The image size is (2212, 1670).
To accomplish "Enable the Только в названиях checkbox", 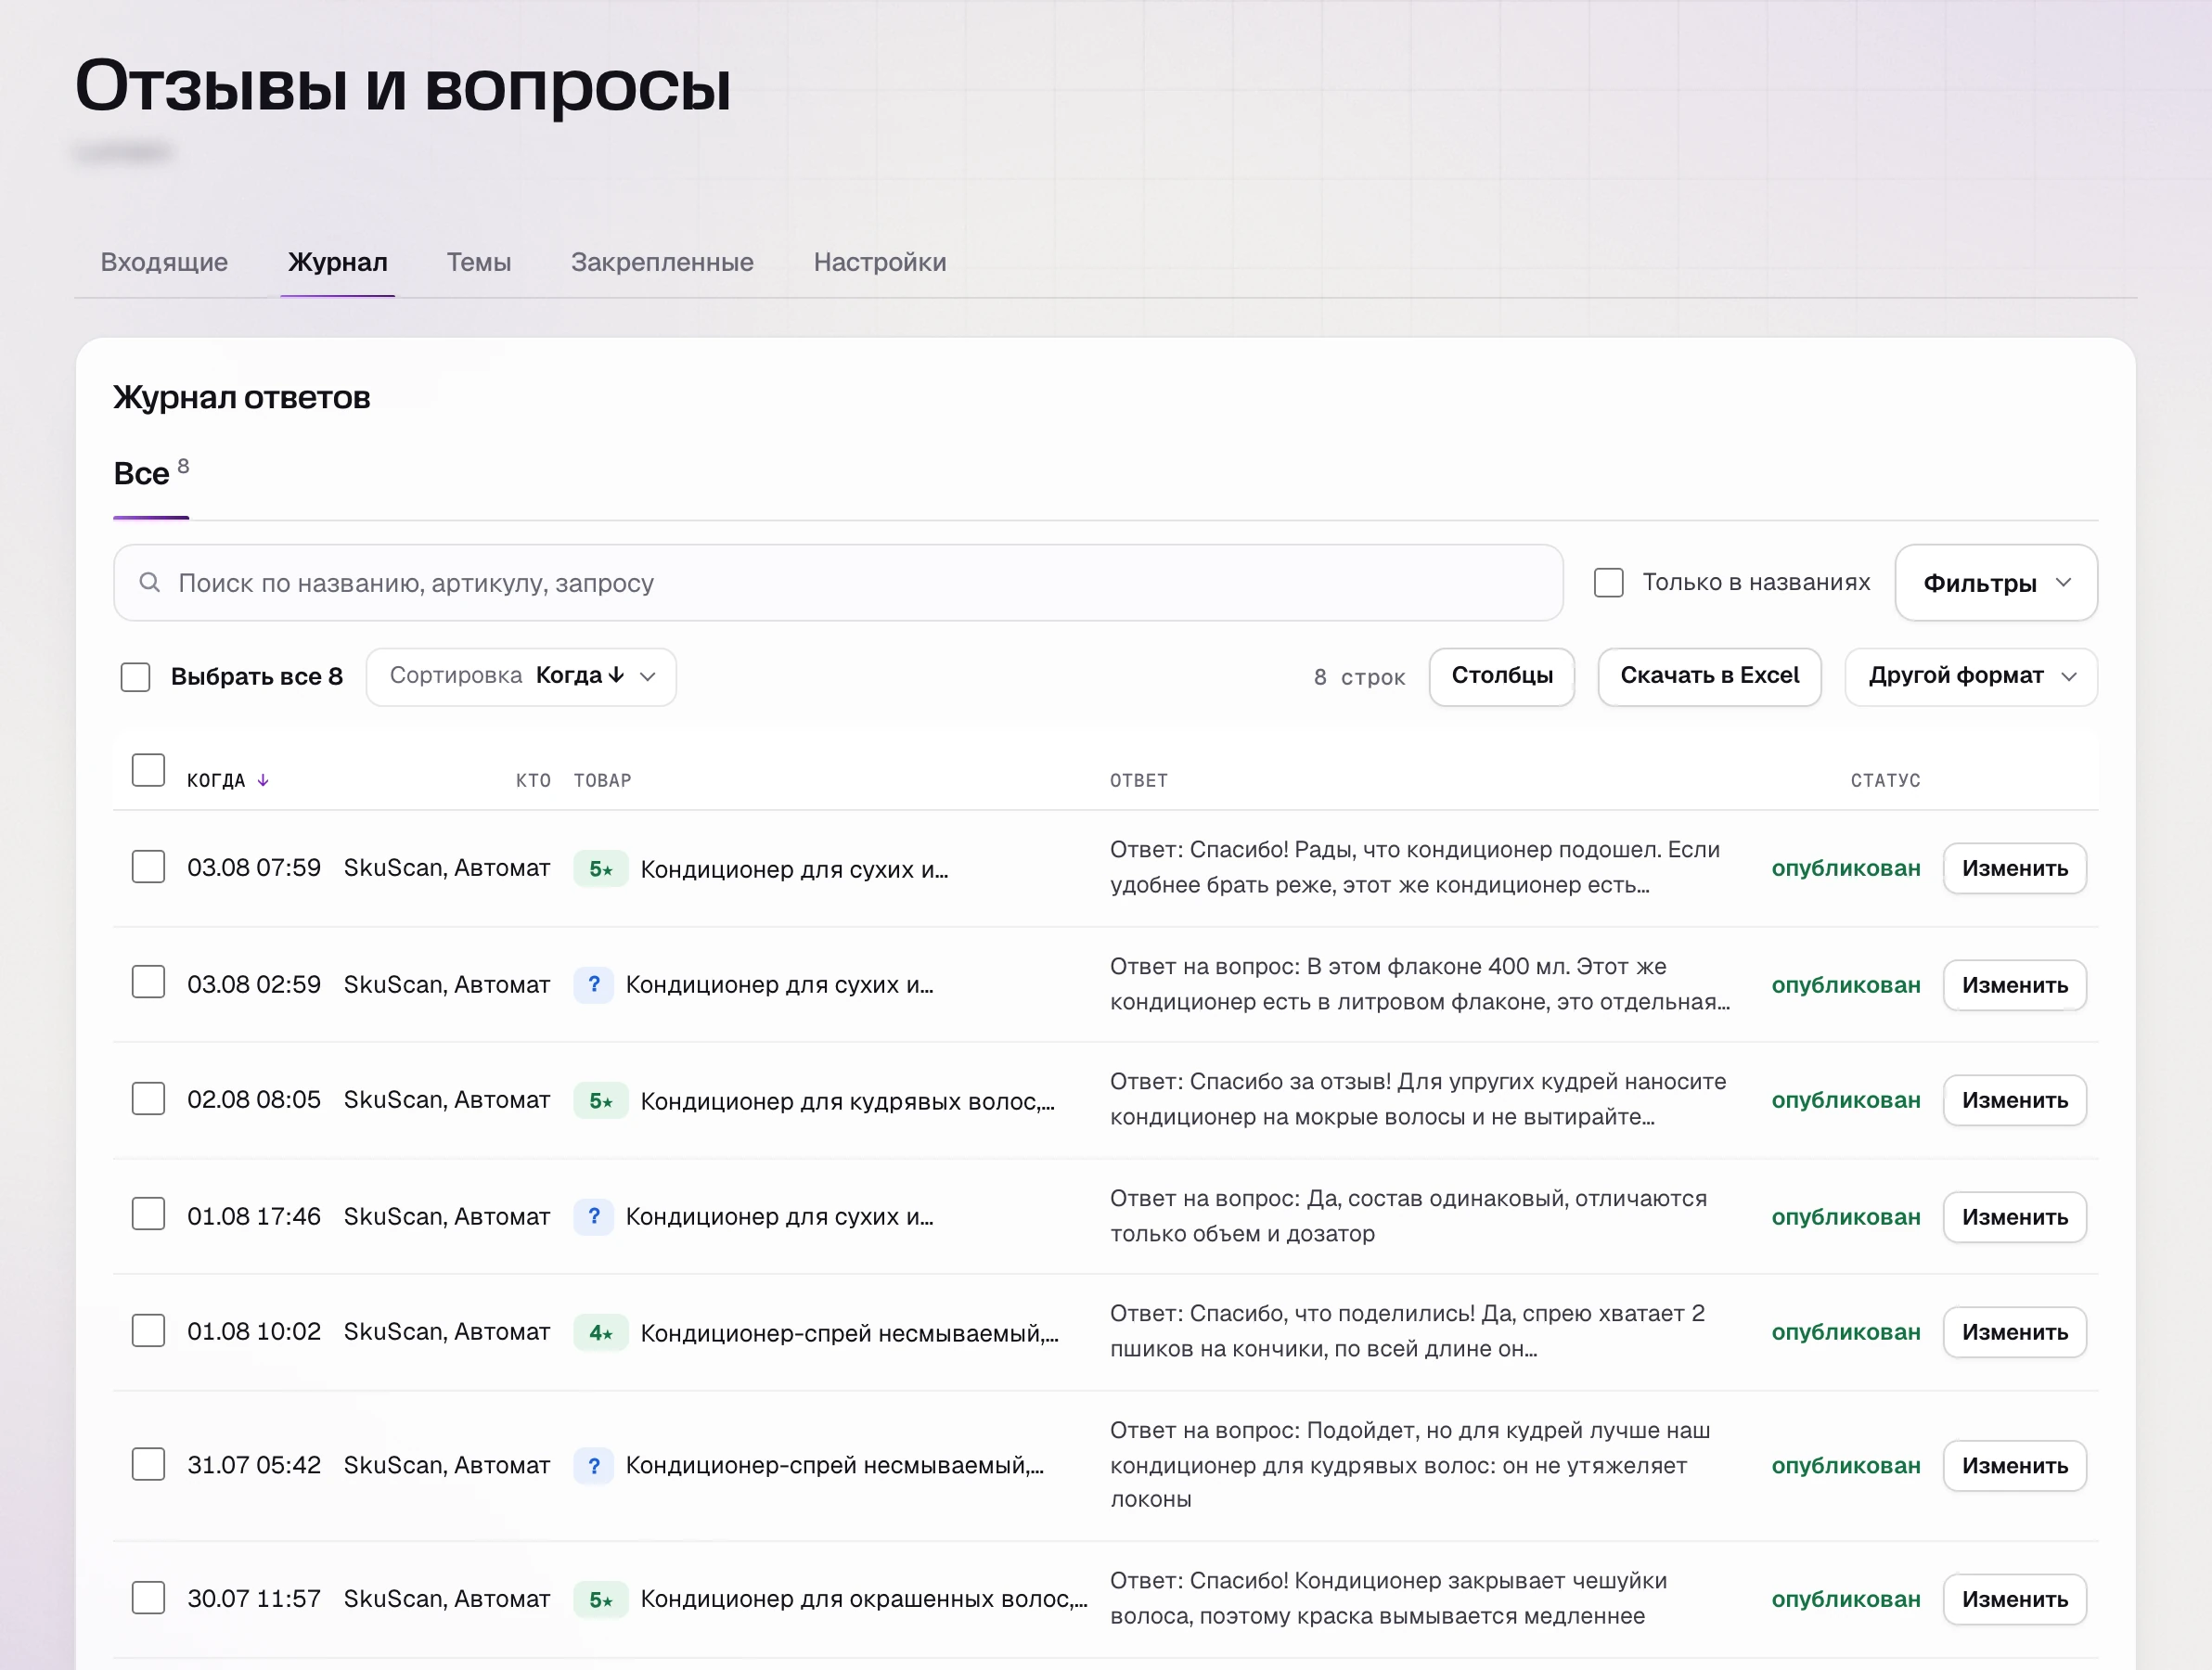I will [1608, 582].
